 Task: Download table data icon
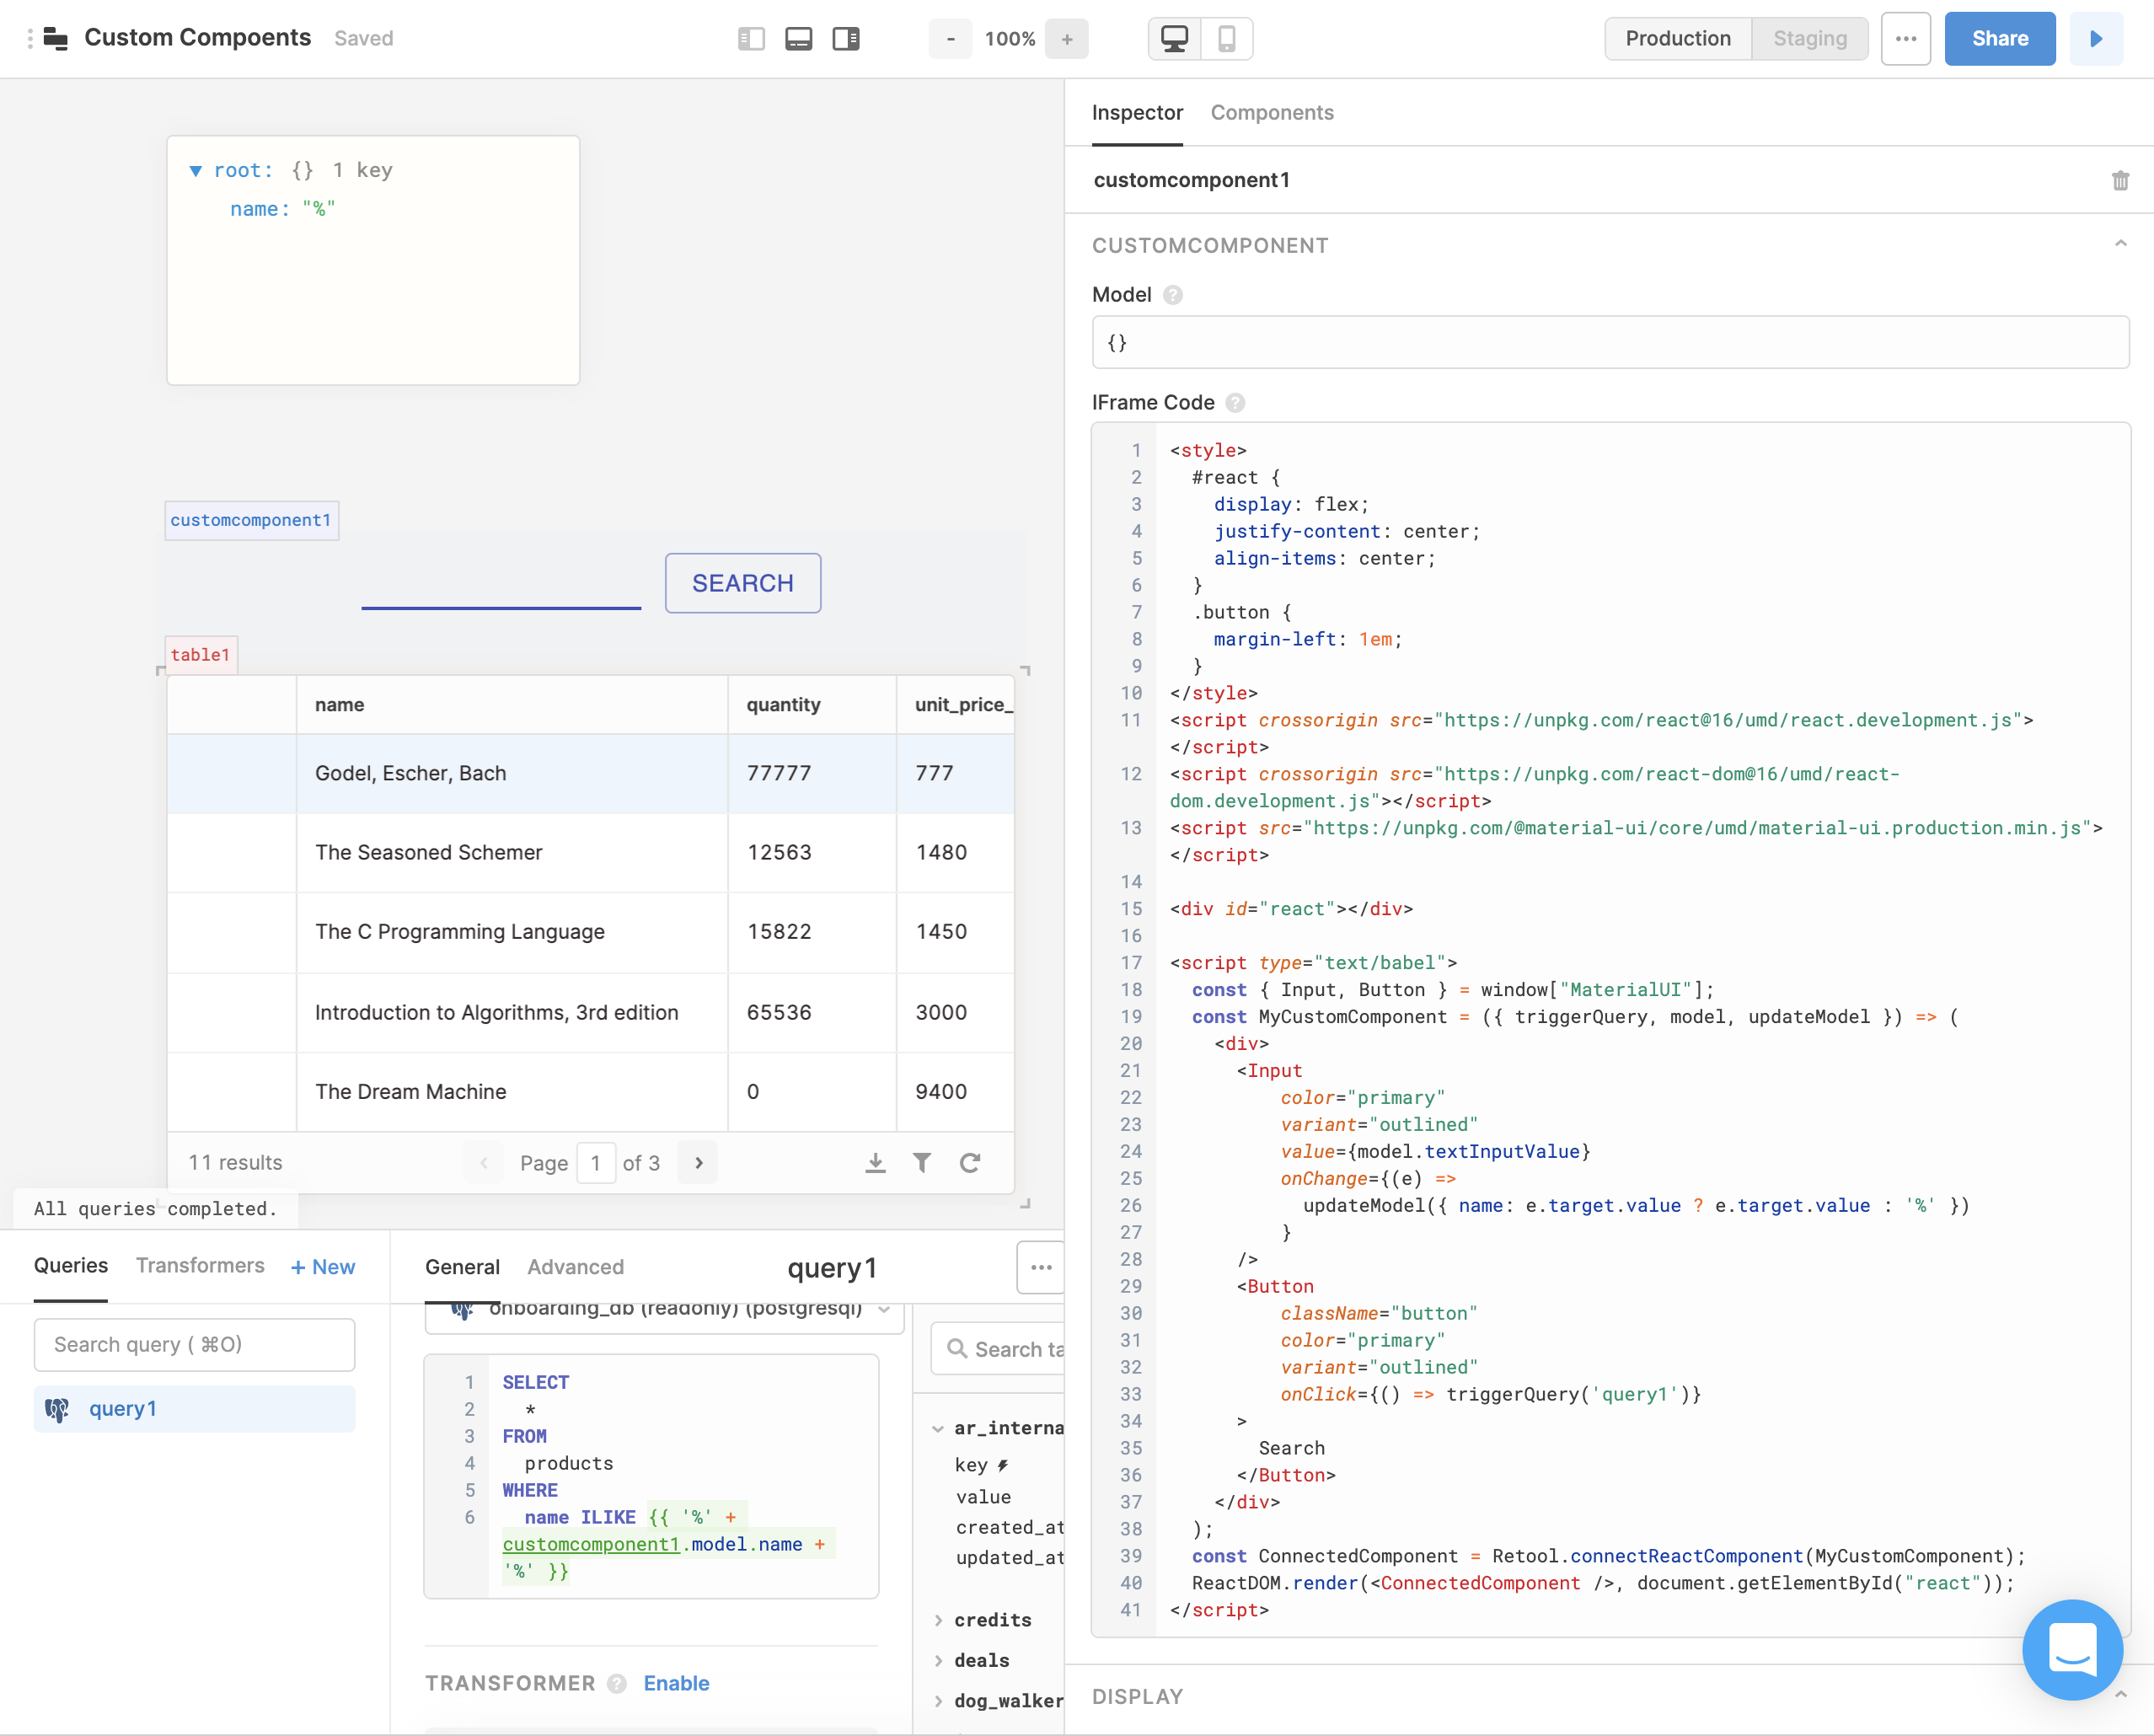875,1163
